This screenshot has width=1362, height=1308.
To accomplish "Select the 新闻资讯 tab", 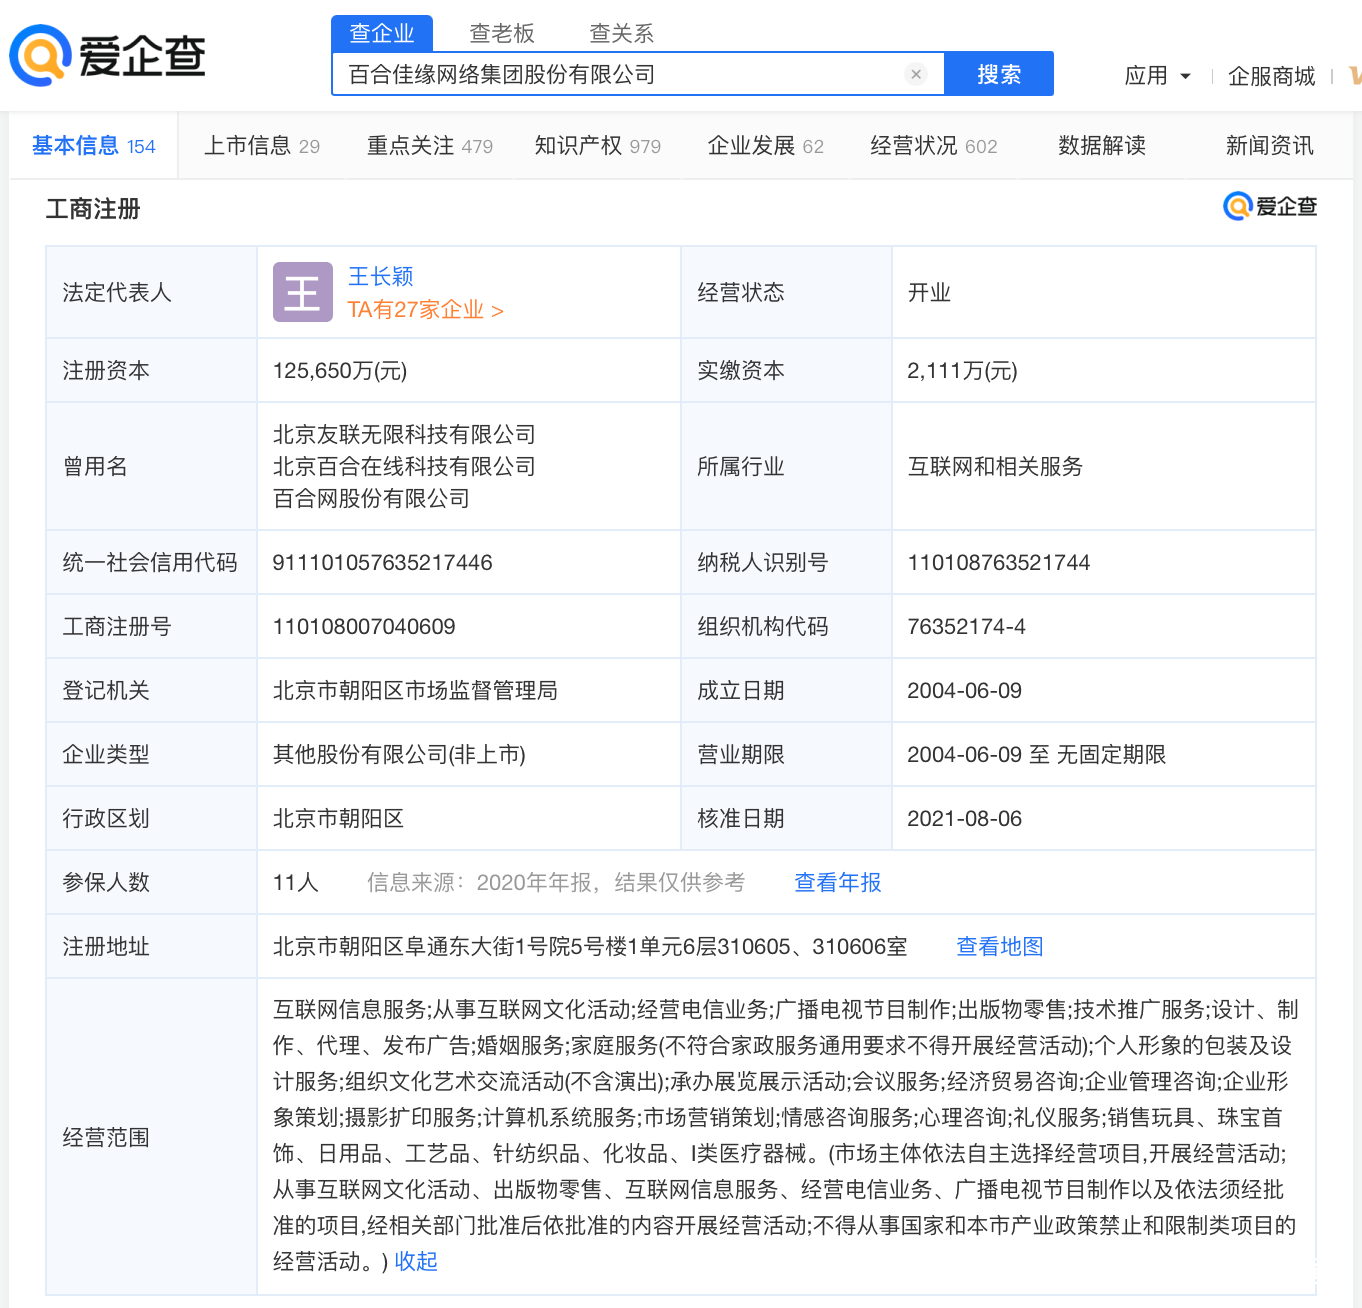I will (x=1270, y=146).
